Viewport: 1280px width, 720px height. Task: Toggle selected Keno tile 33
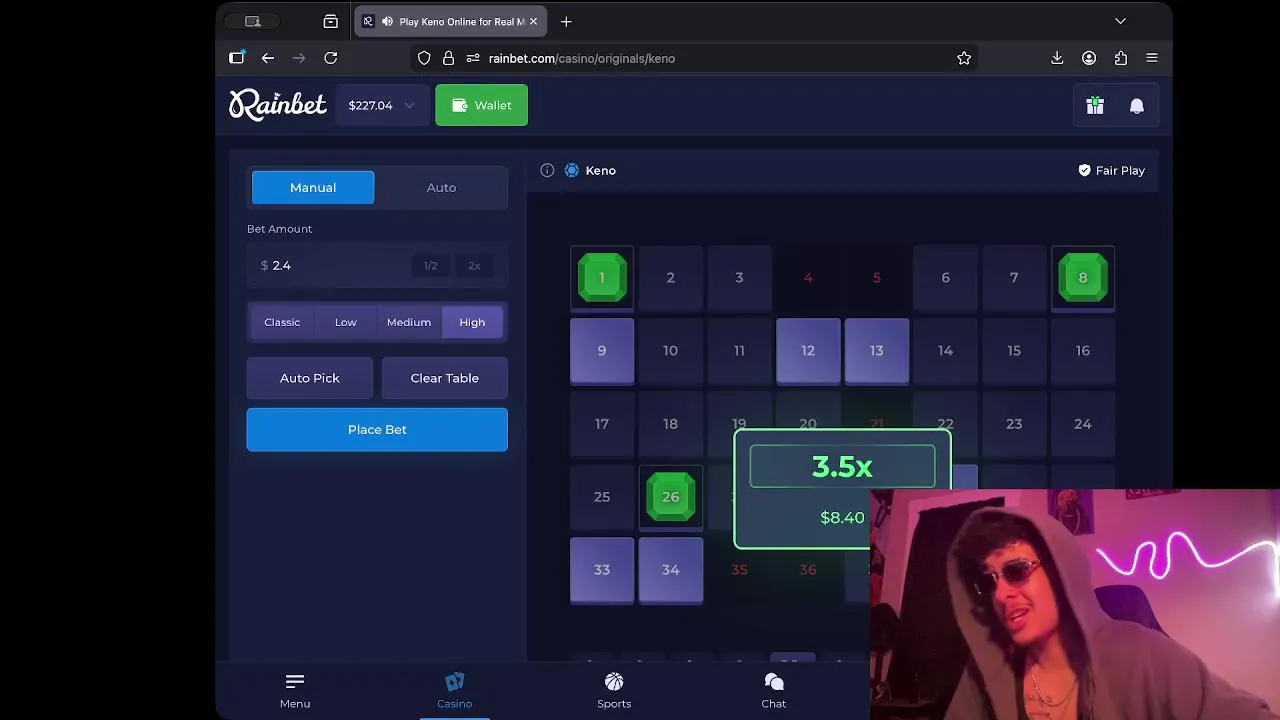(602, 570)
